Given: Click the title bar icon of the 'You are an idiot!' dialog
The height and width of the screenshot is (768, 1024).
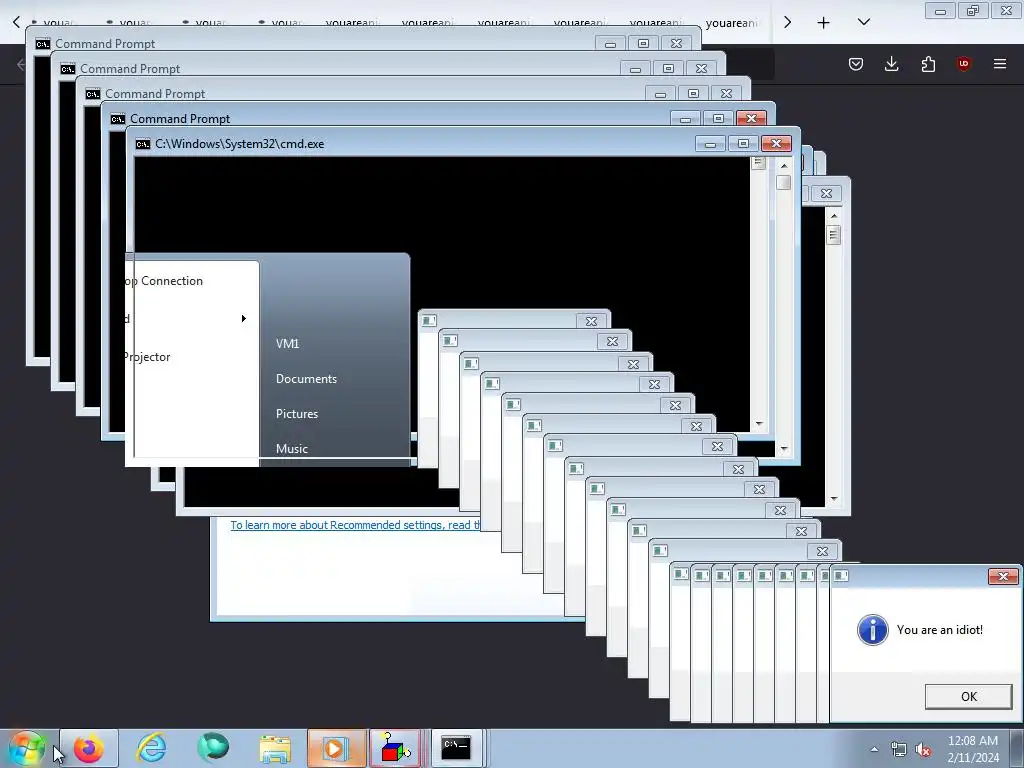Looking at the screenshot, I should pyautogui.click(x=841, y=575).
